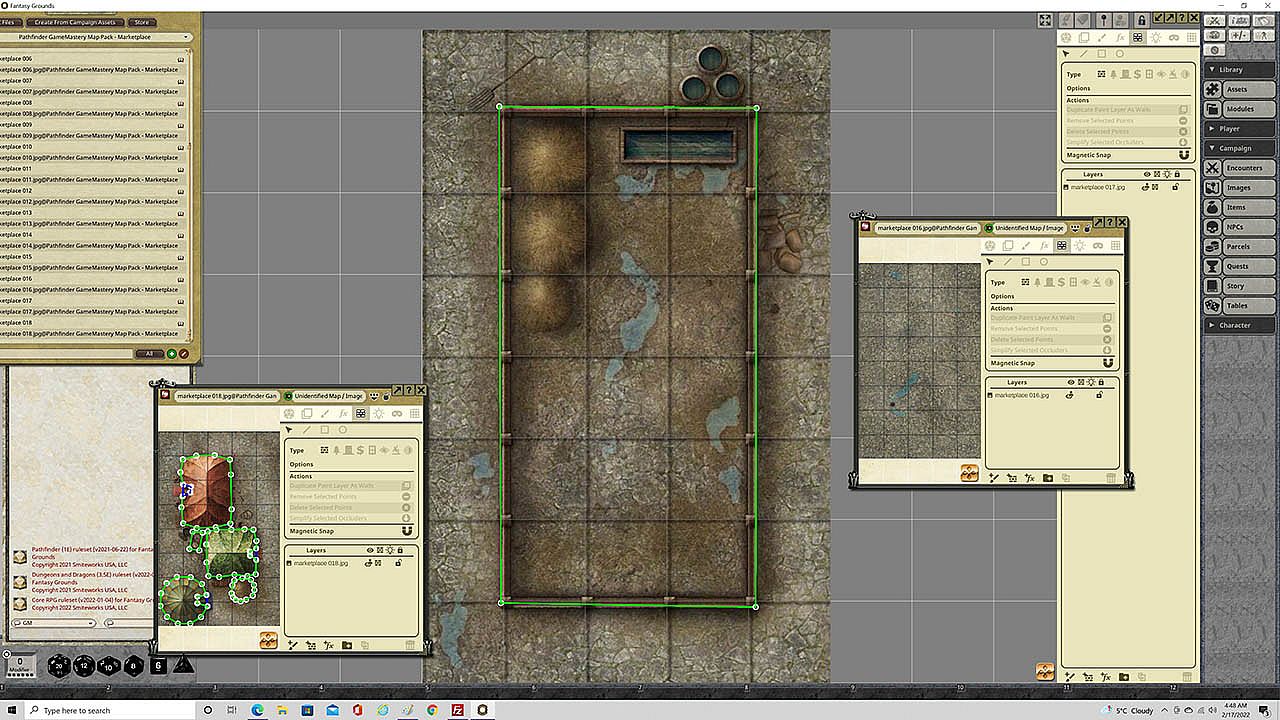
Task: Toggle lock on marketplace 017.jpg layer
Action: tap(1175, 187)
